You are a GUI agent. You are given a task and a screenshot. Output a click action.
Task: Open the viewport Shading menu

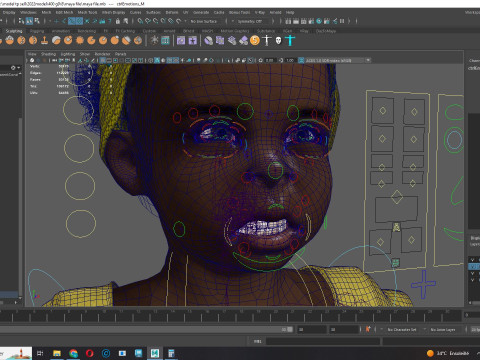coord(48,54)
